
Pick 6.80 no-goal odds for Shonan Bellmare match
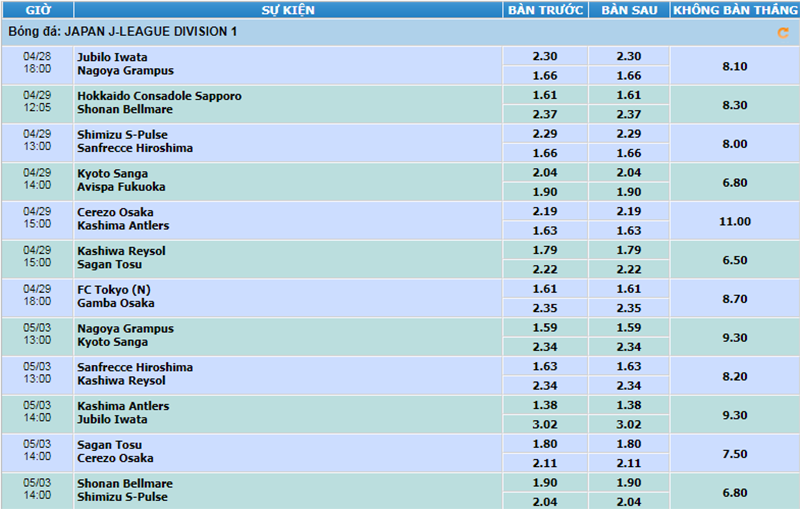tap(734, 492)
